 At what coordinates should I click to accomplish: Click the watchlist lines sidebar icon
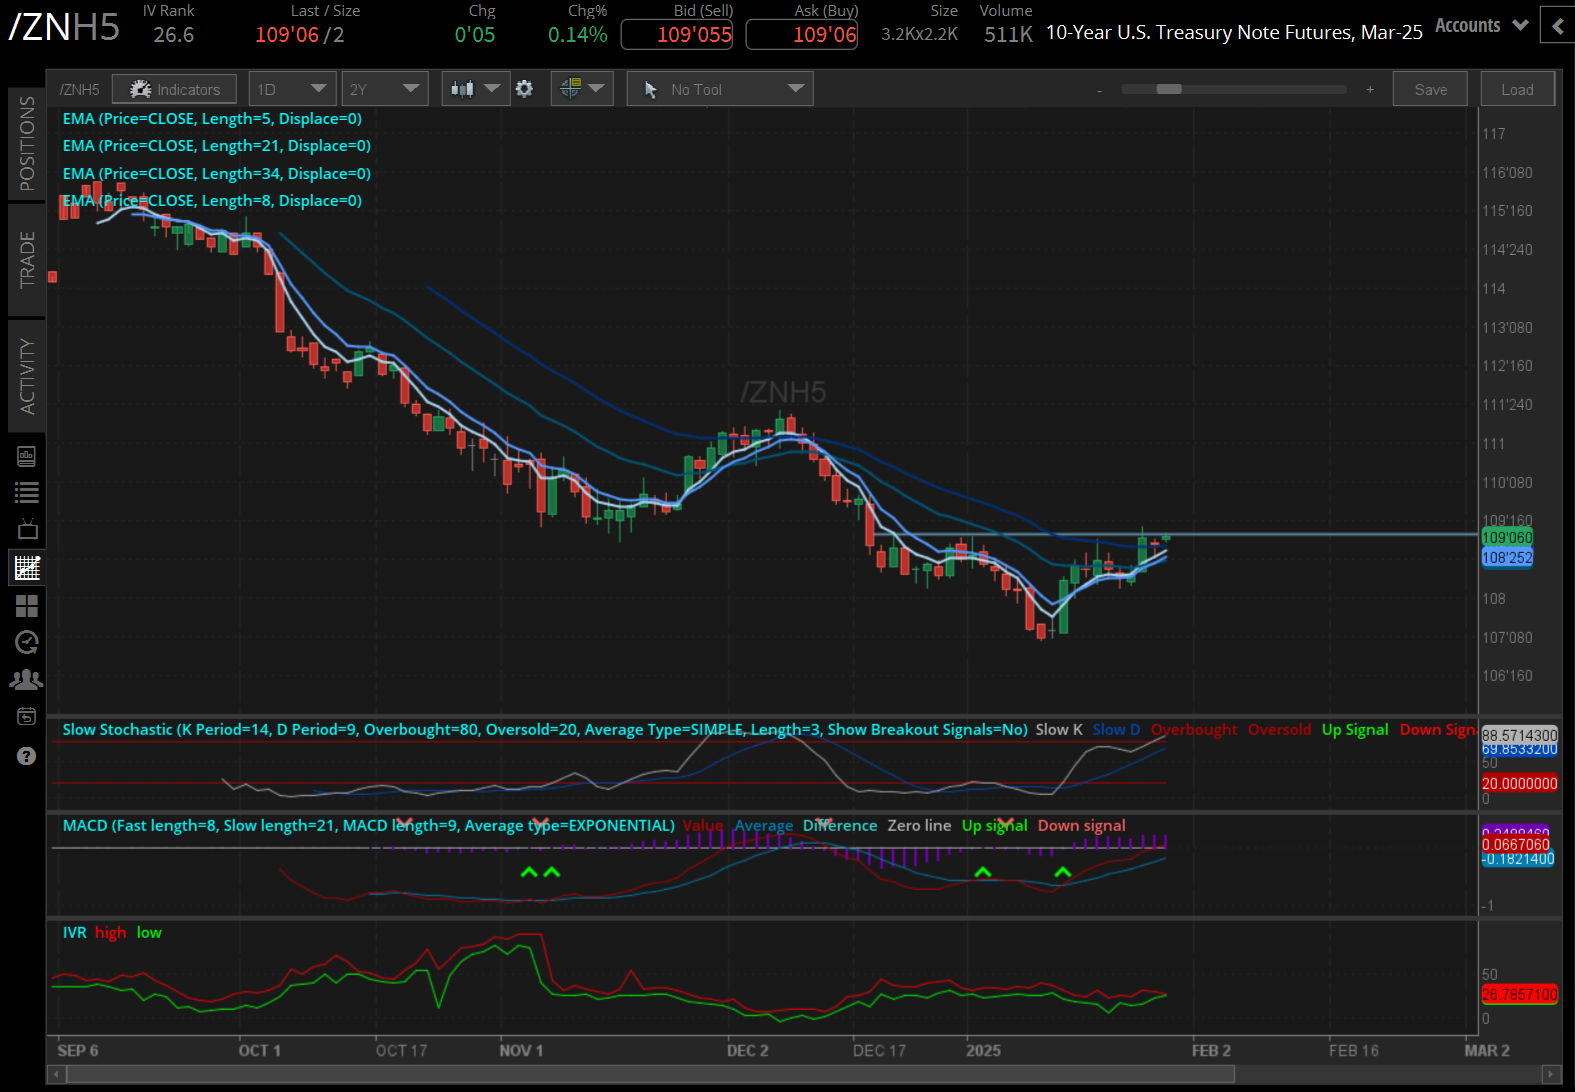[27, 492]
